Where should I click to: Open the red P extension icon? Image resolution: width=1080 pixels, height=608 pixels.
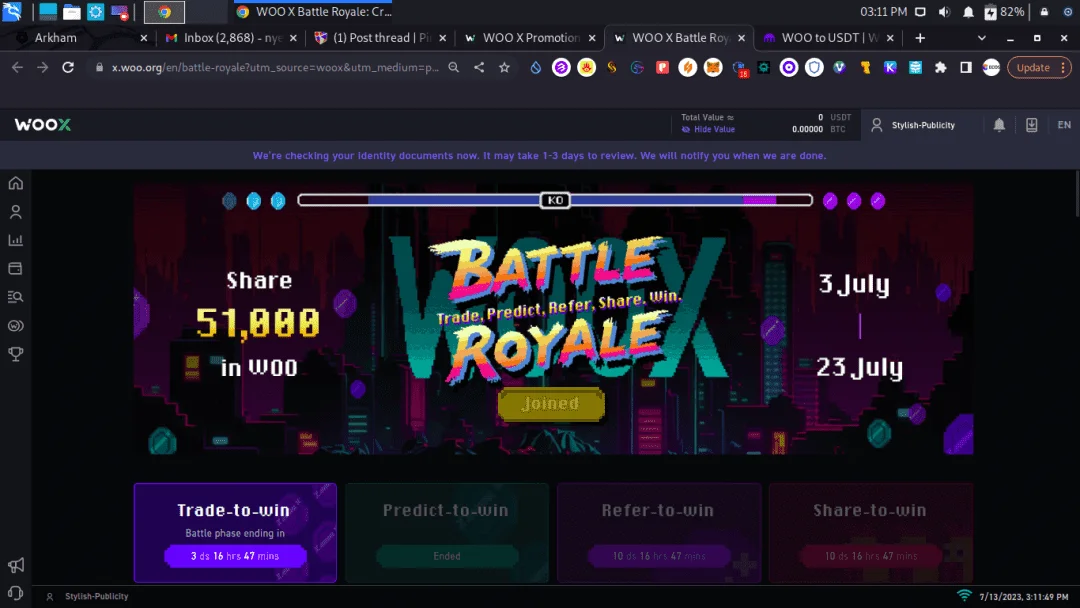[662, 67]
